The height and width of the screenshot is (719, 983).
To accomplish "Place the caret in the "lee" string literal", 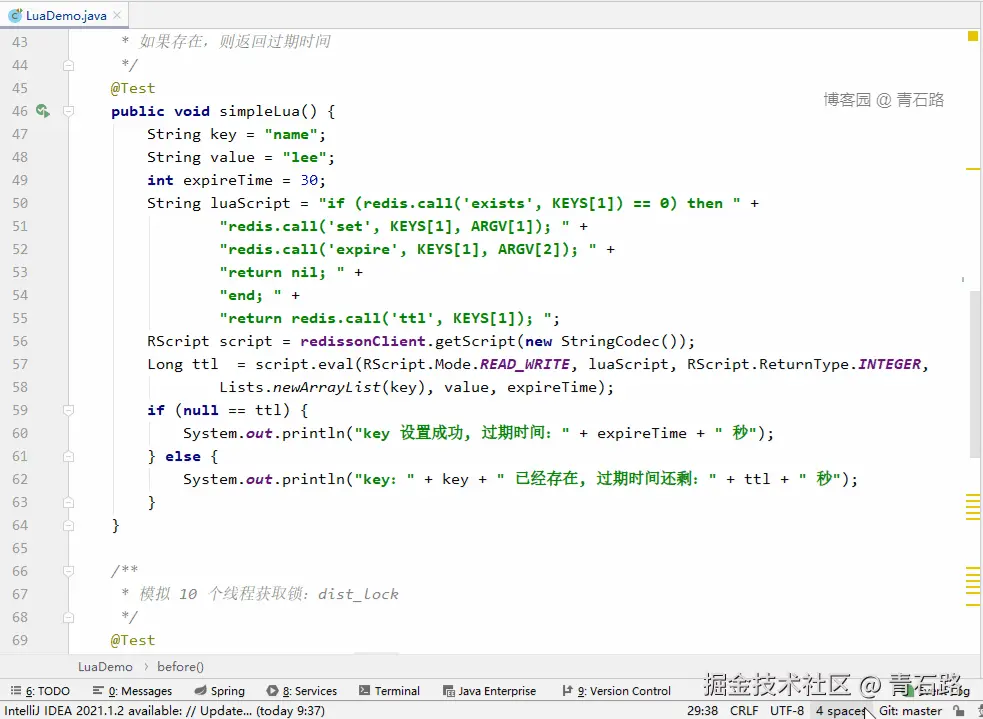I will tap(304, 157).
